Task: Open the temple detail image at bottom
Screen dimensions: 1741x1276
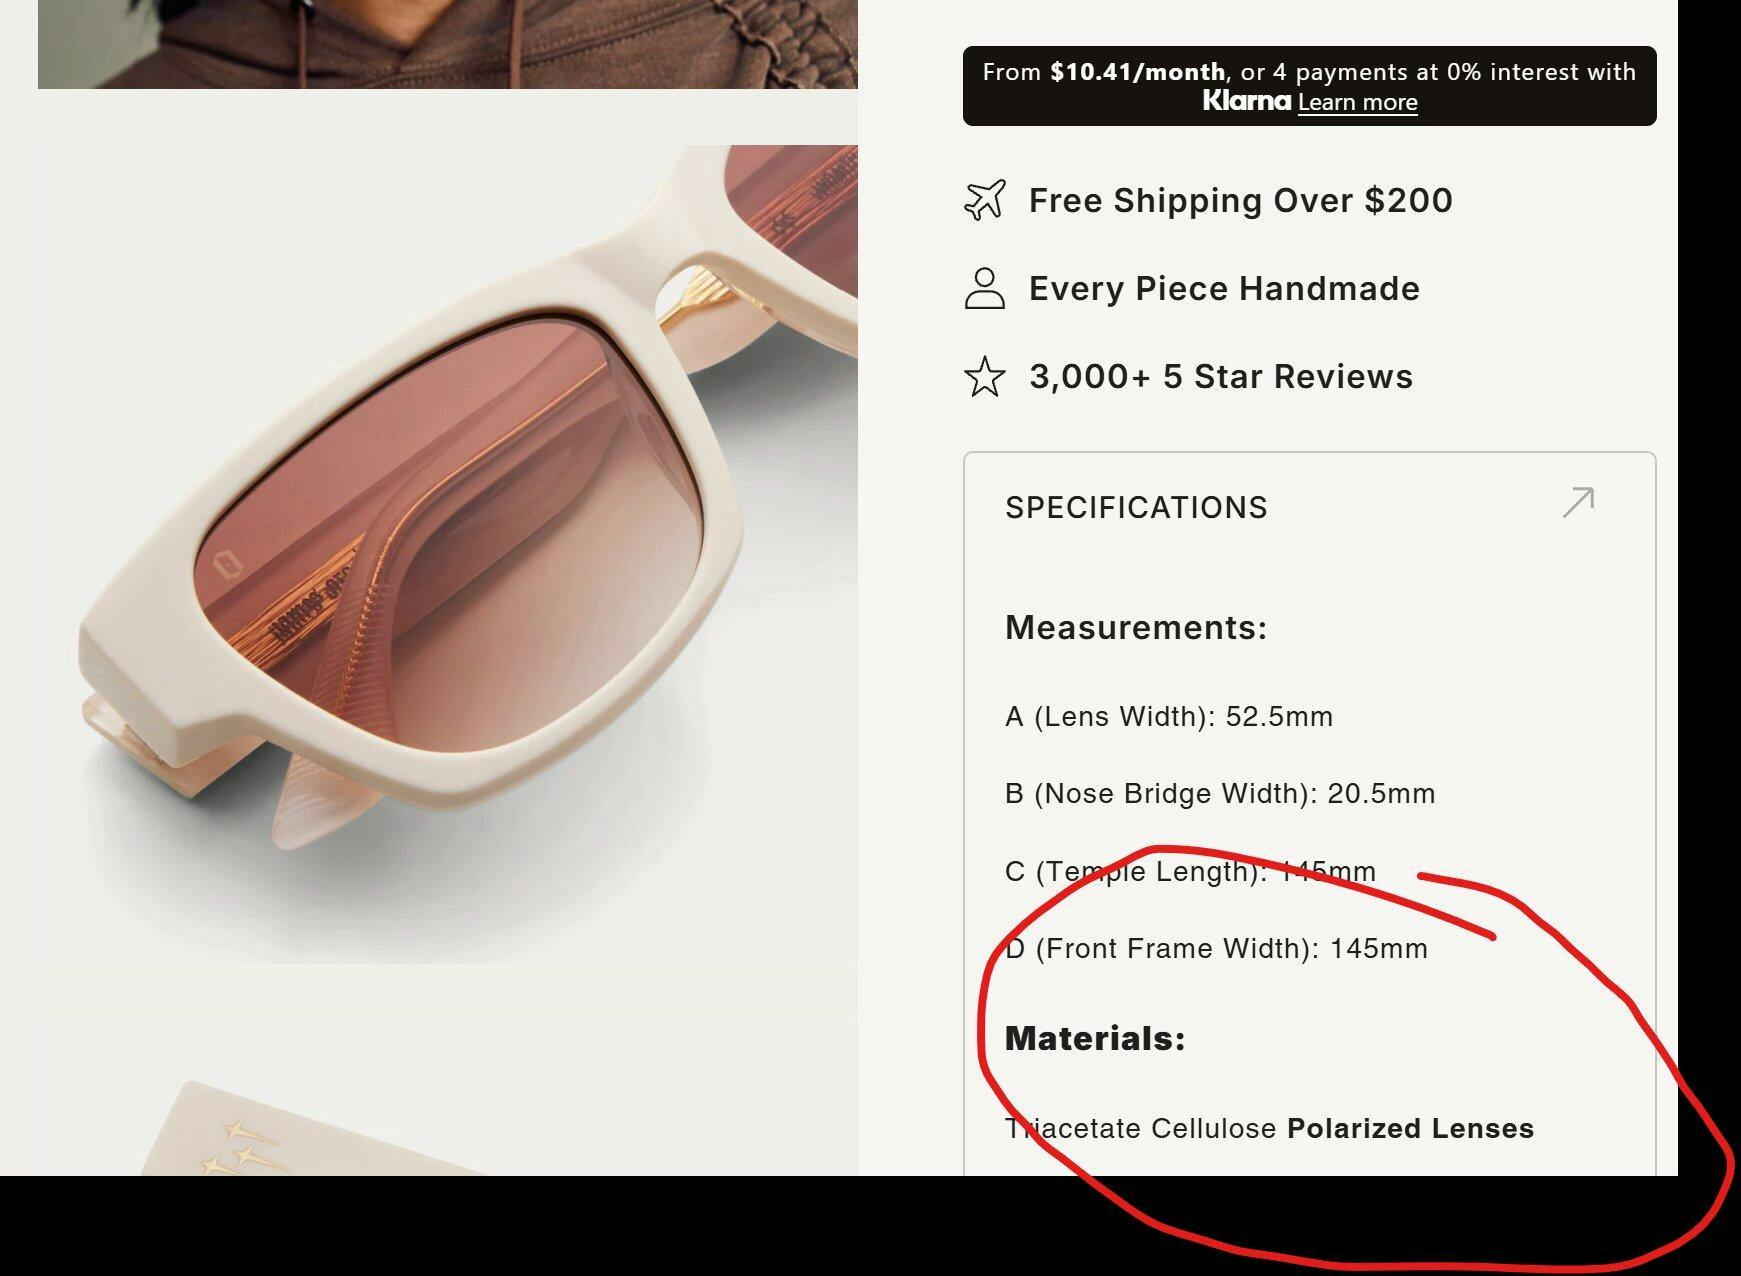Action: 448,1098
